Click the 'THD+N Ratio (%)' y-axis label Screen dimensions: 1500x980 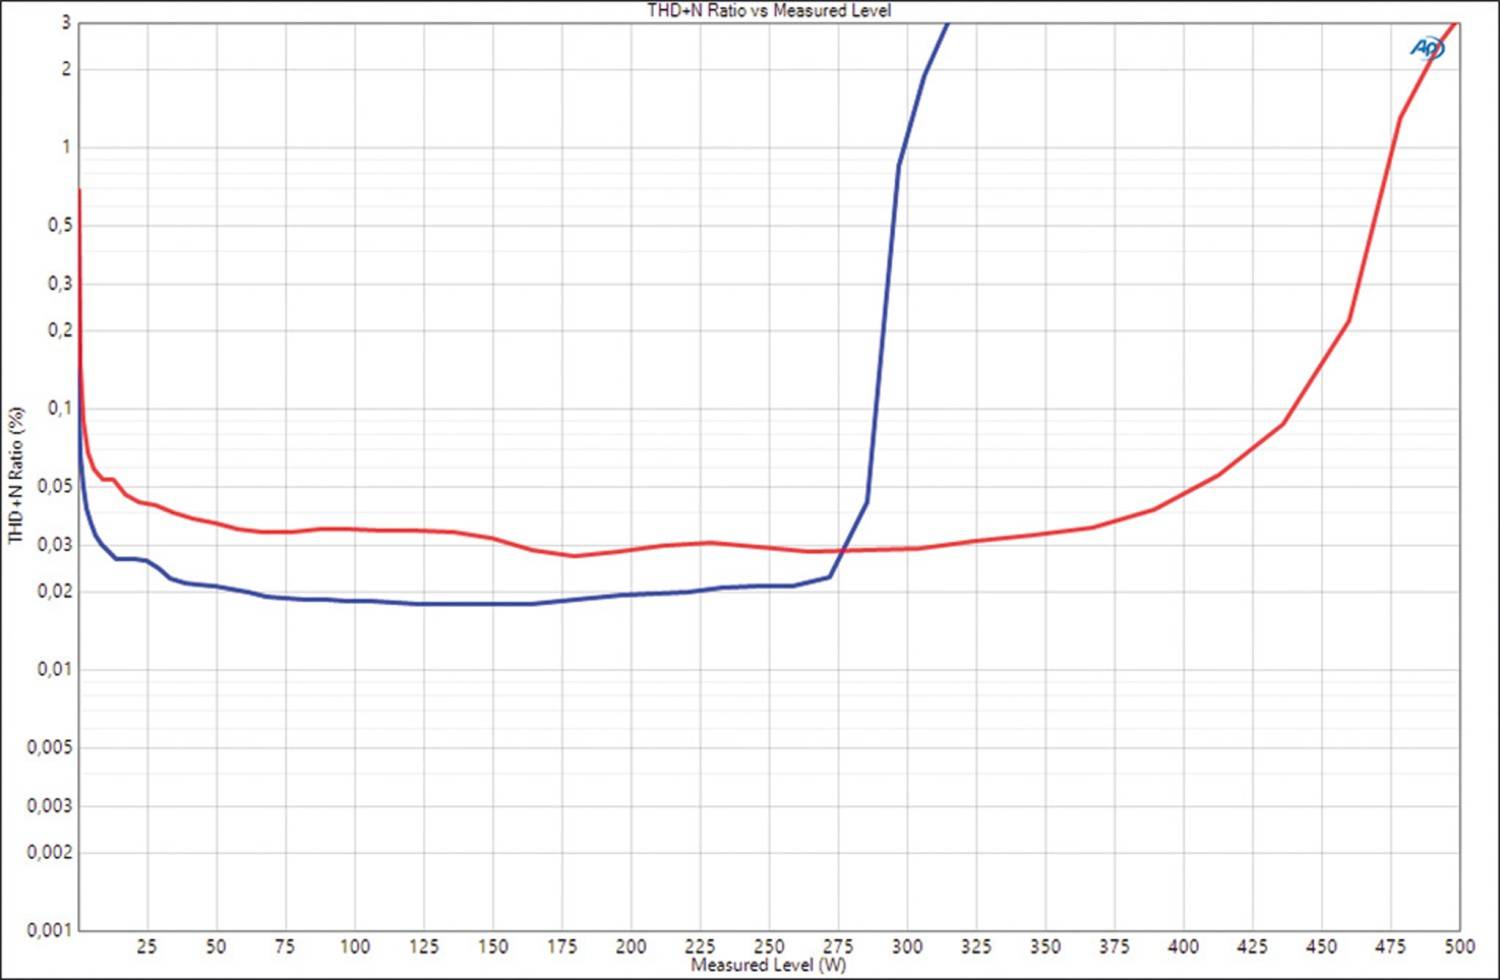coord(15,475)
